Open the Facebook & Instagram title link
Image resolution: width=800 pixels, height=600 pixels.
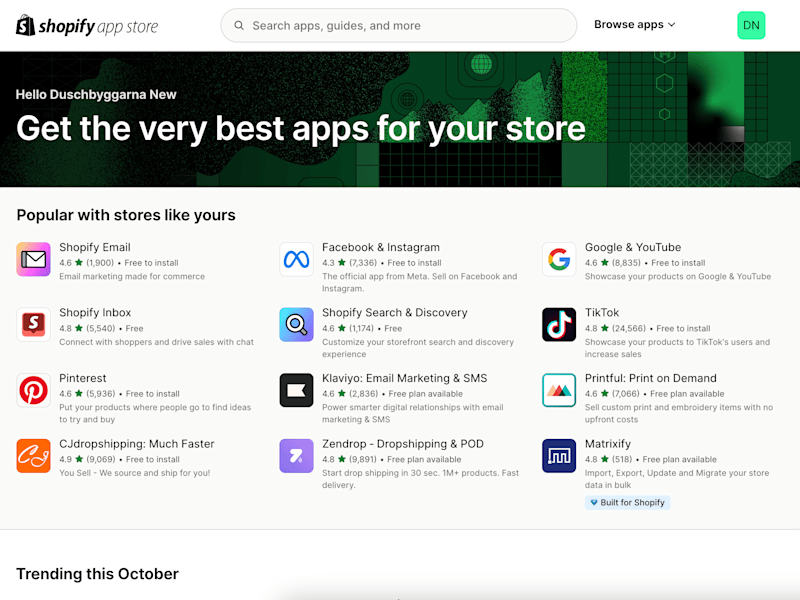(381, 247)
